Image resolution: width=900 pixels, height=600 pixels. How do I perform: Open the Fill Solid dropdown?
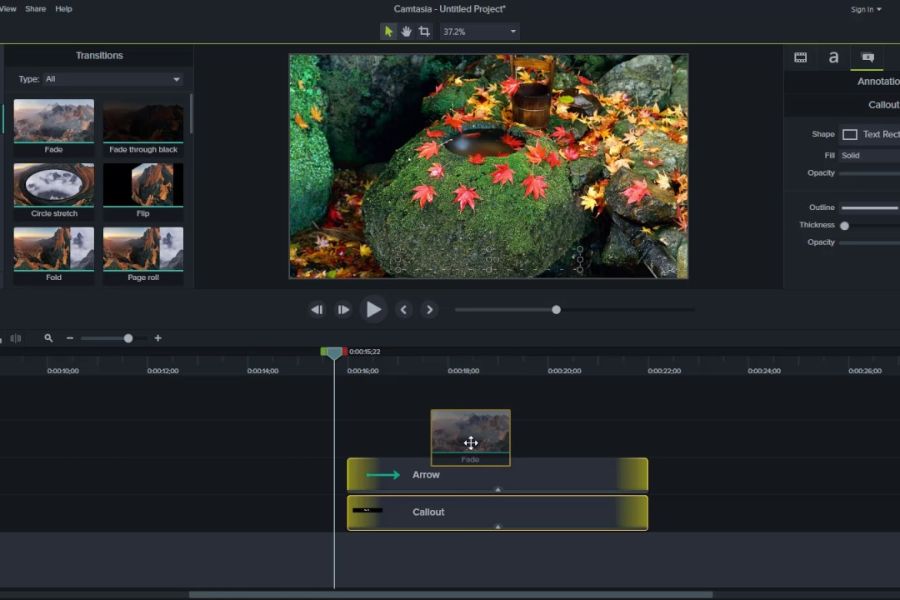pyautogui.click(x=869, y=156)
